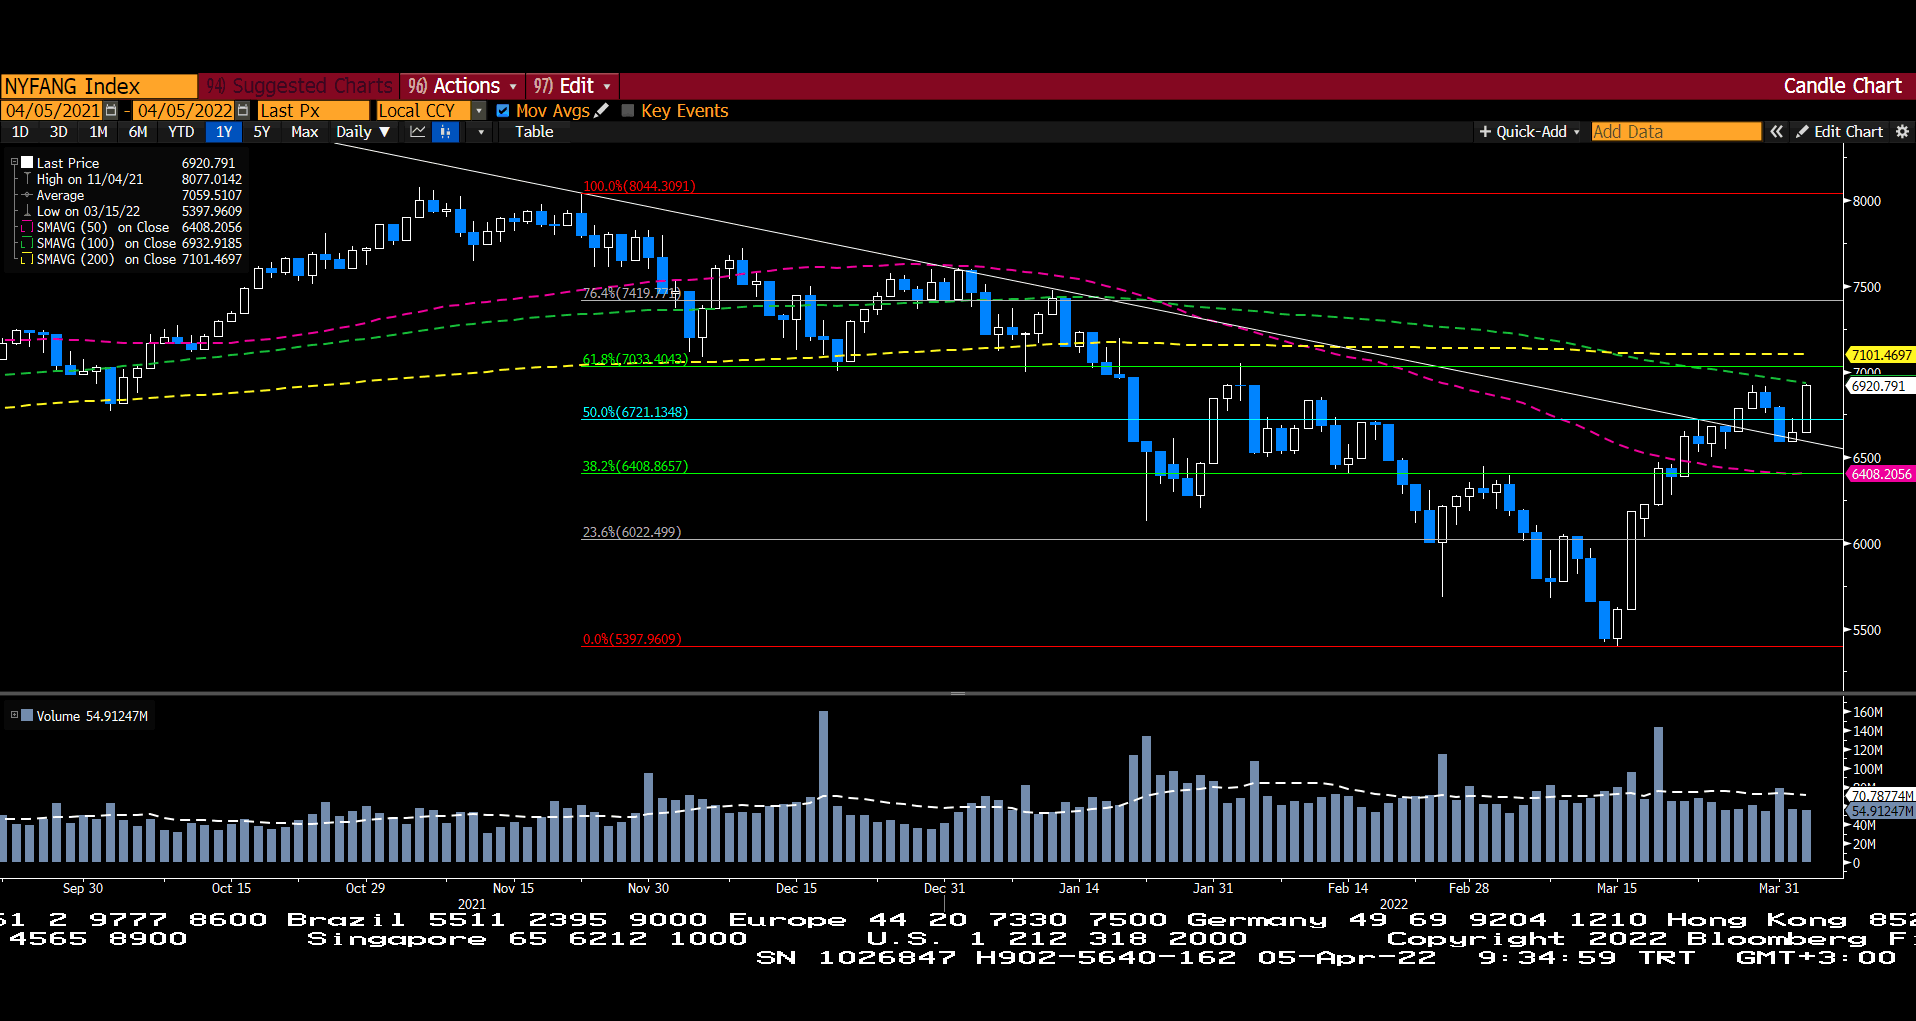Select the 61.8%(7033.4043) Fibonacci label
Viewport: 1916px width, 1021px height.
point(636,359)
